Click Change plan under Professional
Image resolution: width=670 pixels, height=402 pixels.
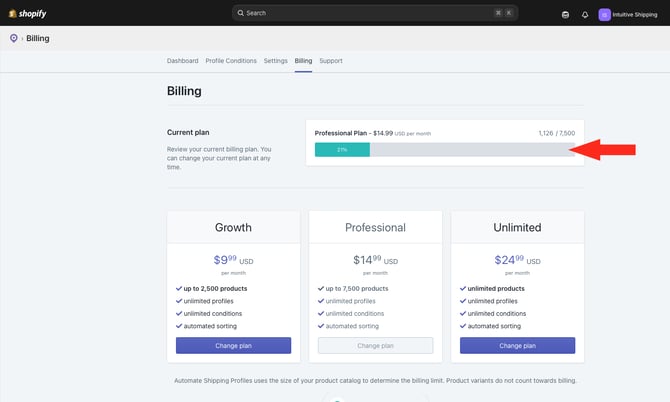coord(375,345)
